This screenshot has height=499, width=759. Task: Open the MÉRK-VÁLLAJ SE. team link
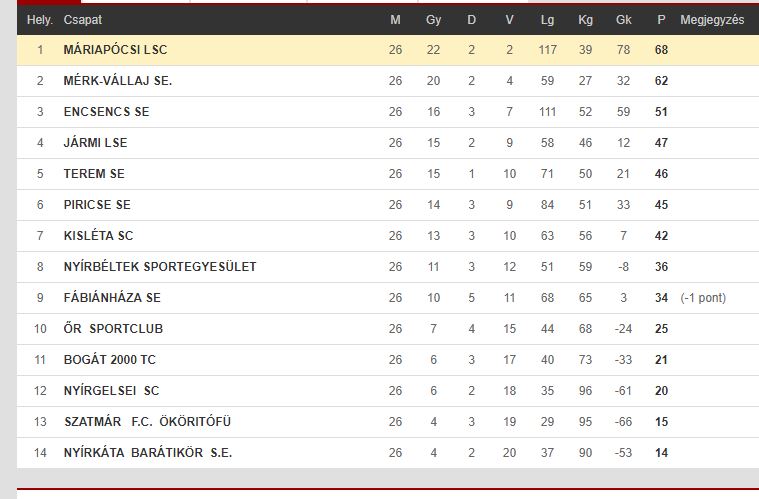(x=118, y=81)
